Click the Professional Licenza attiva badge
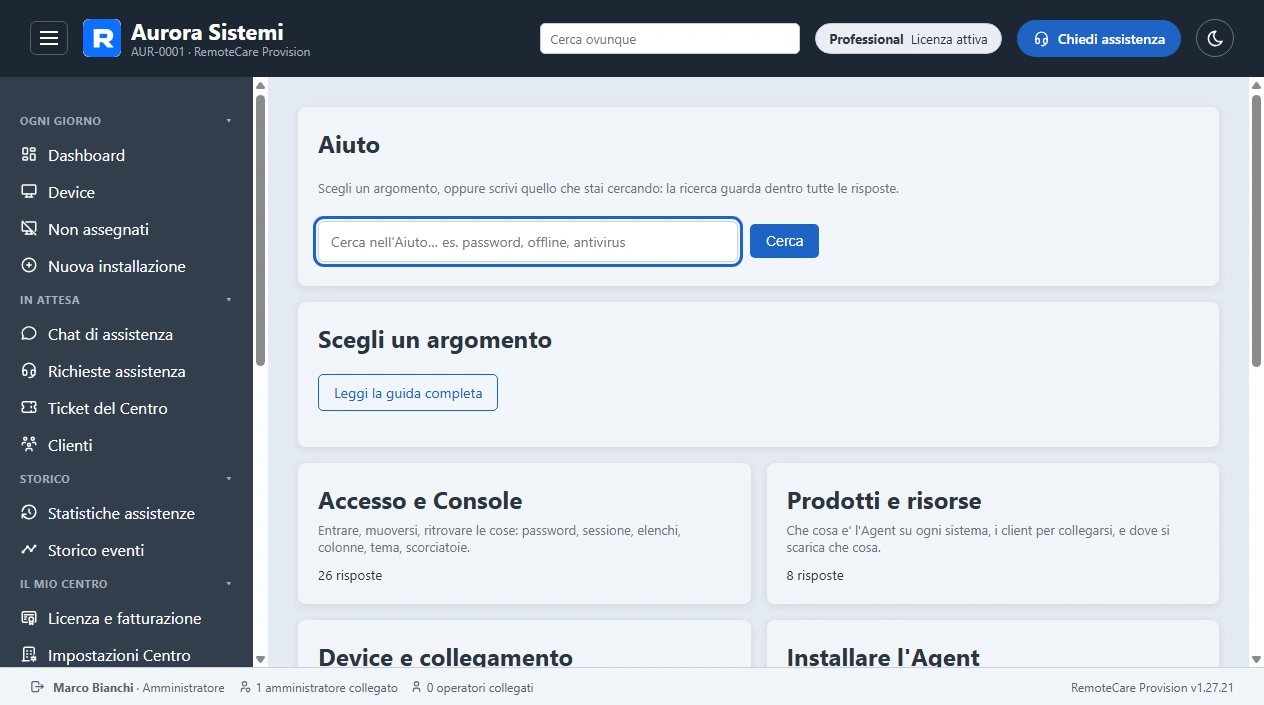Image resolution: width=1264 pixels, height=705 pixels. point(908,39)
